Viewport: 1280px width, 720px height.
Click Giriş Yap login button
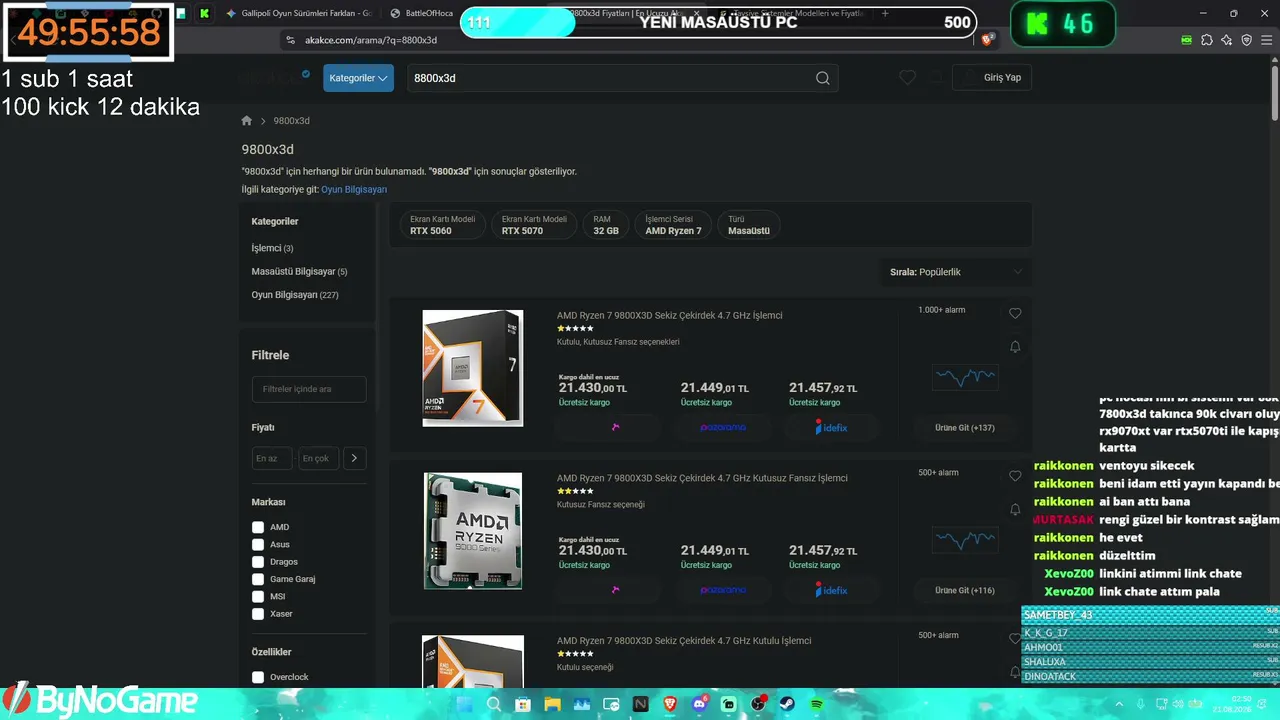(x=992, y=78)
